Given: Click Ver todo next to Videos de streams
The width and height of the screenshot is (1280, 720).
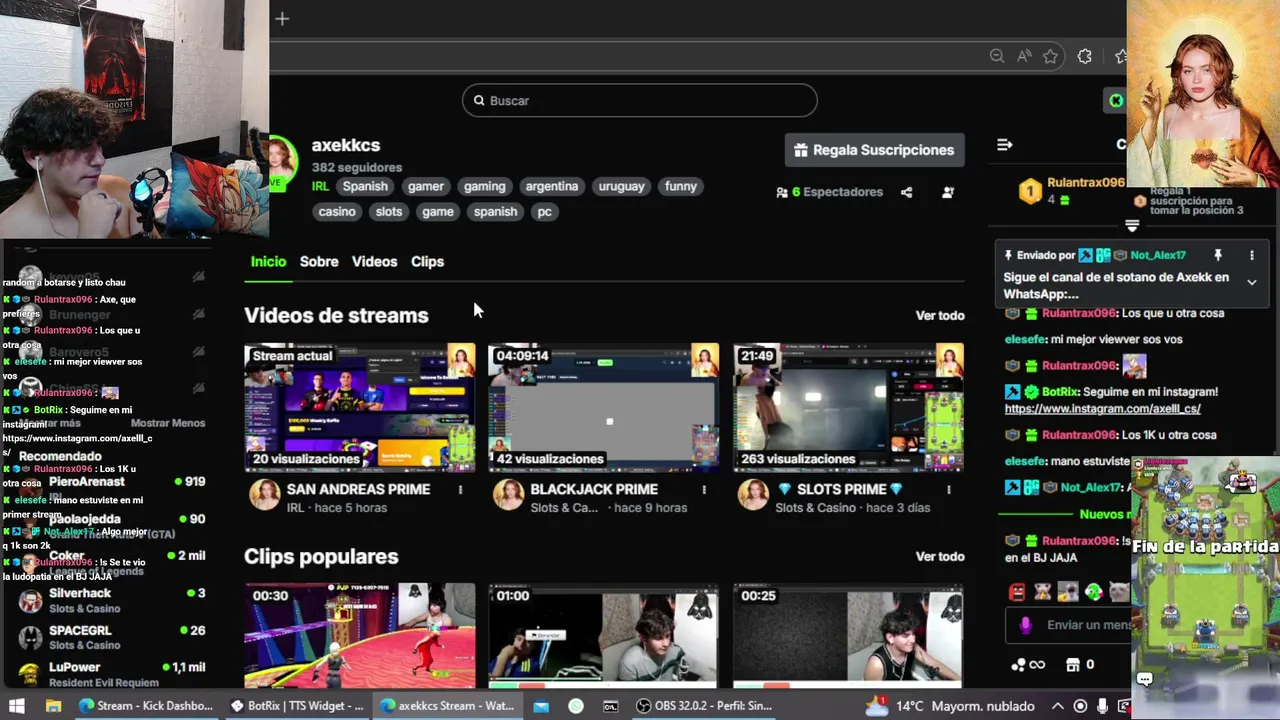Looking at the screenshot, I should 940,315.
